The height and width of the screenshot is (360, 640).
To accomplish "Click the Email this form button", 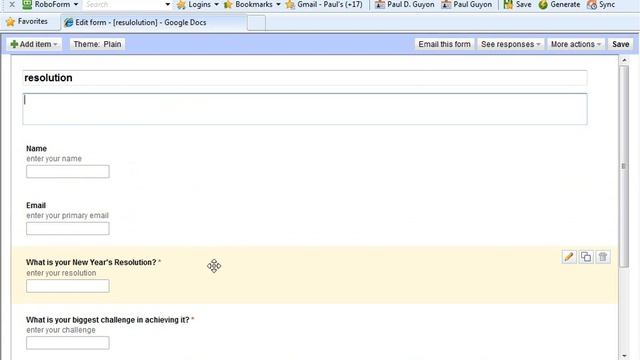I will [444, 44].
